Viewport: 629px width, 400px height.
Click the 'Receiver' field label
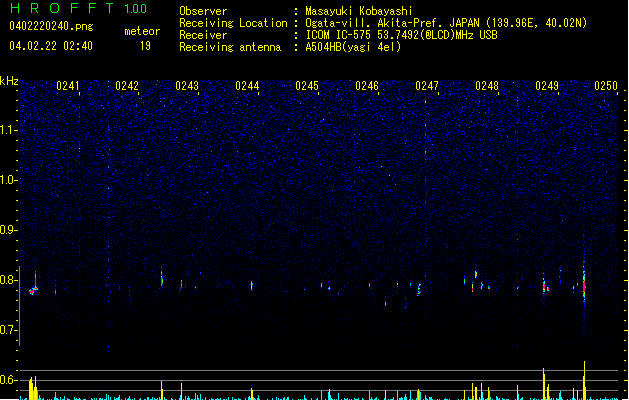[x=203, y=35]
